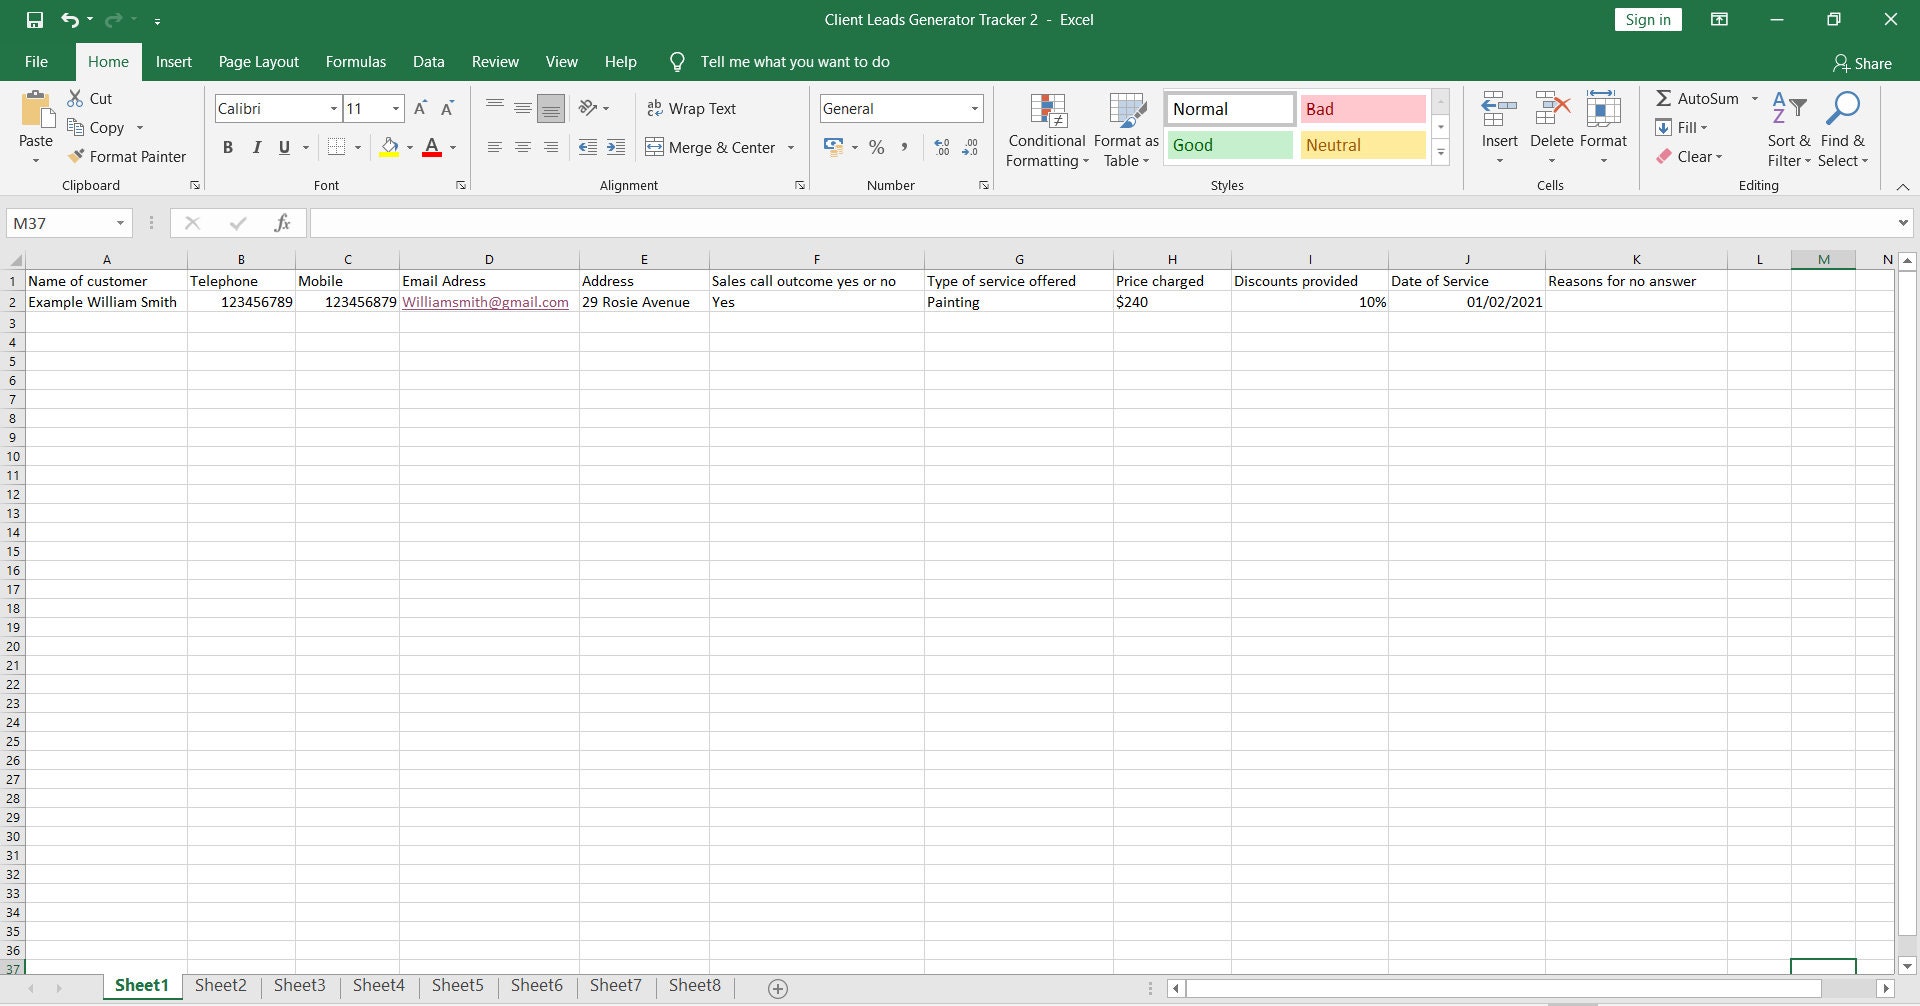Open the Sheet4 worksheet tab
Screen dimensions: 1920x1006
point(378,985)
